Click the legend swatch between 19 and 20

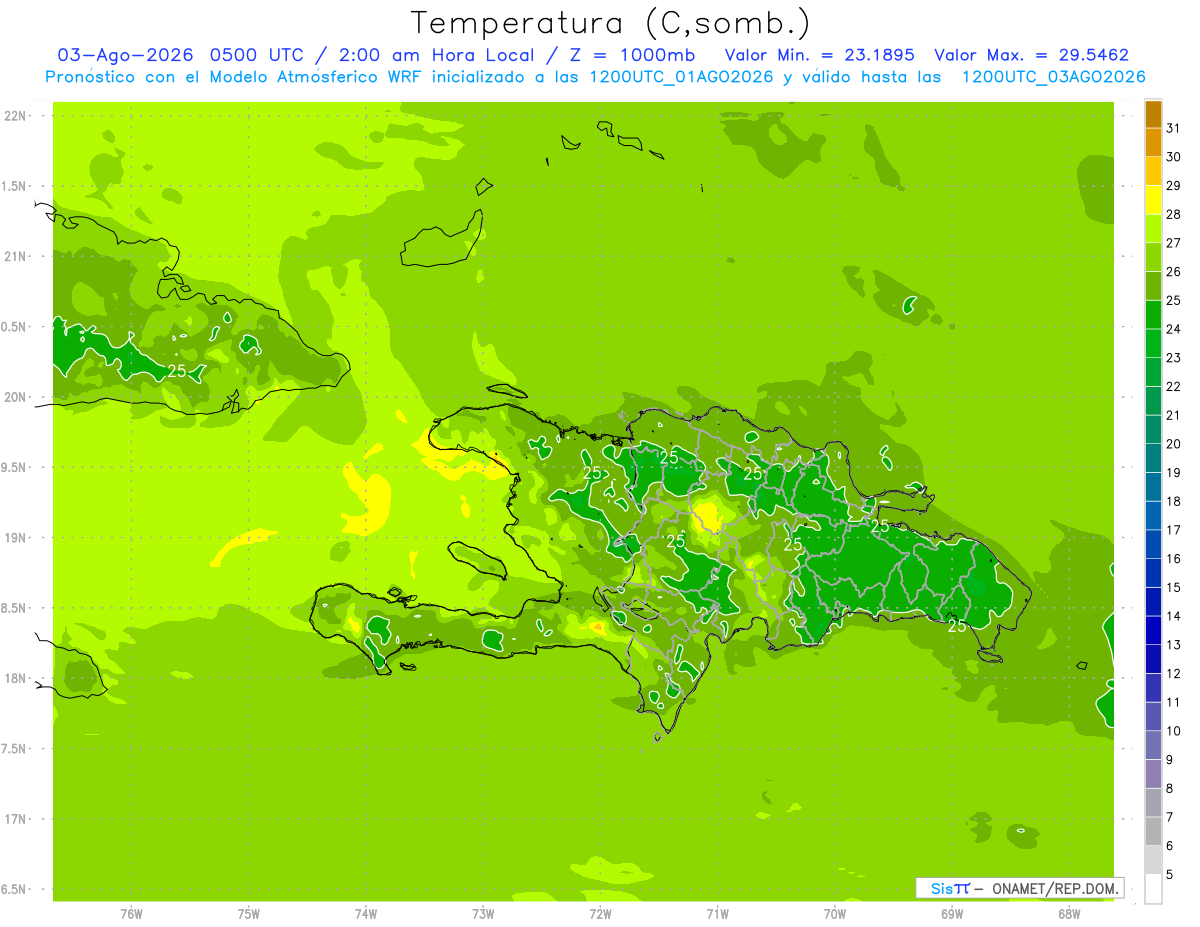[1153, 458]
